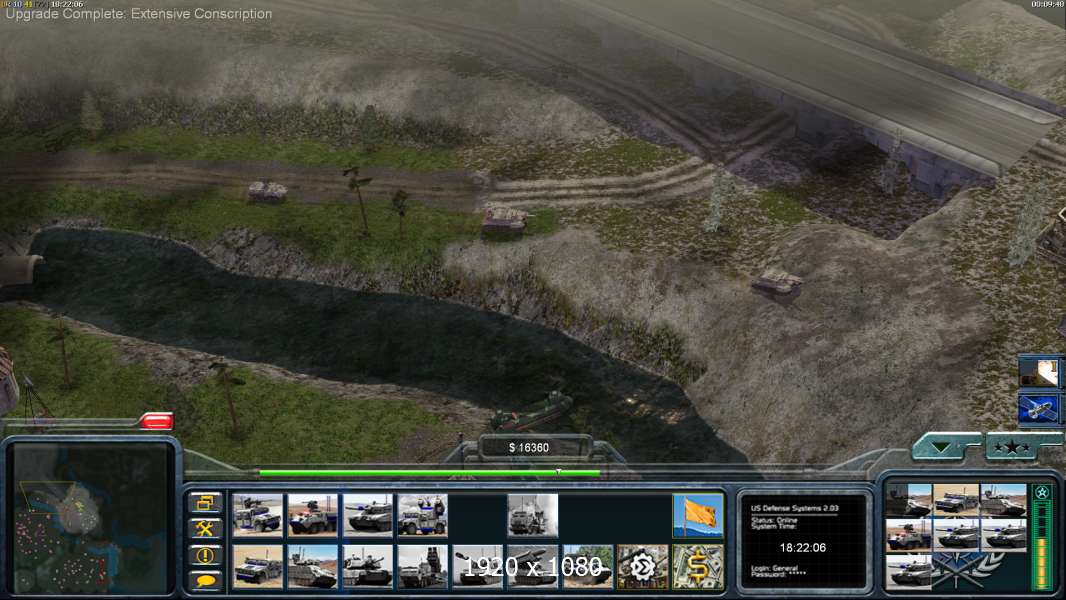Open the three-star Generals powers button
The image size is (1066, 600).
point(1012,447)
